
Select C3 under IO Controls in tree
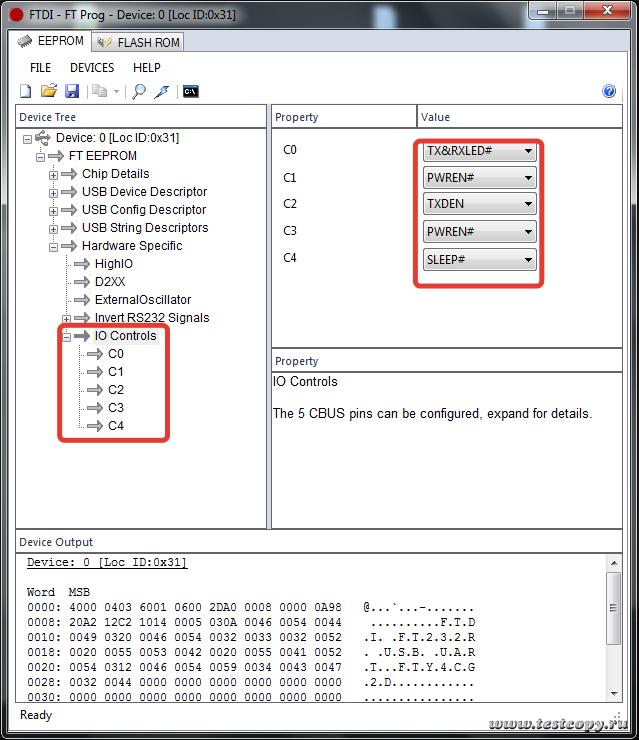coord(116,408)
